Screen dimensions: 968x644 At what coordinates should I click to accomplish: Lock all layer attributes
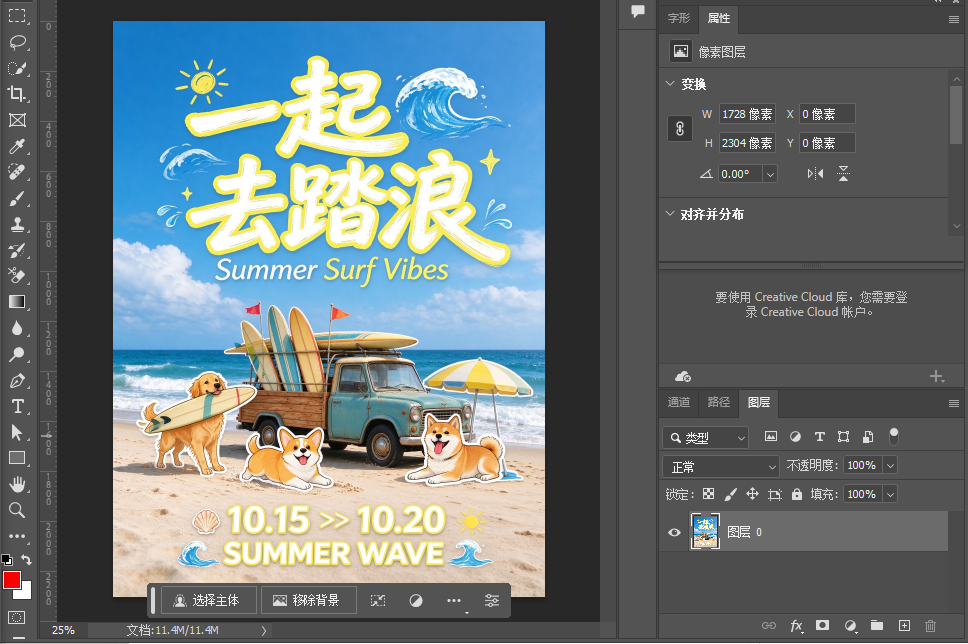click(797, 494)
